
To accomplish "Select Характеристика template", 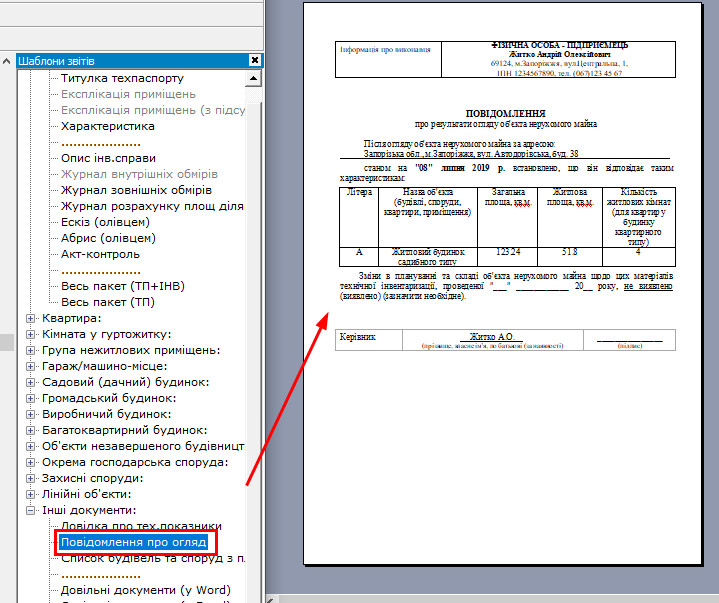I will point(108,126).
